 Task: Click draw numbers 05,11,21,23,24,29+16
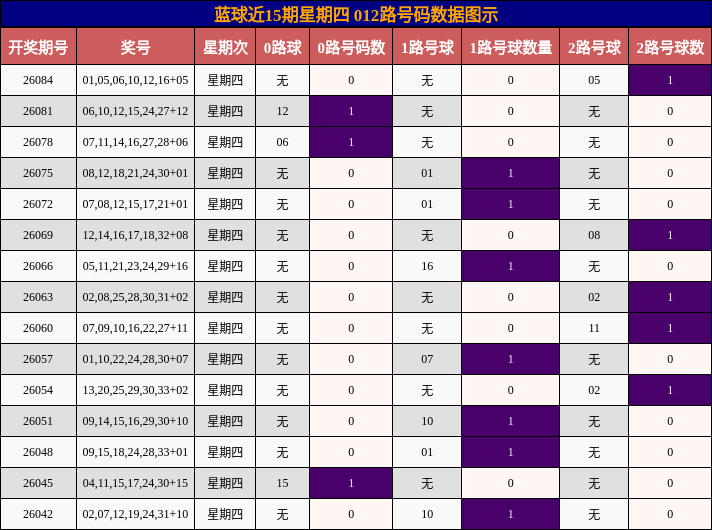point(135,266)
